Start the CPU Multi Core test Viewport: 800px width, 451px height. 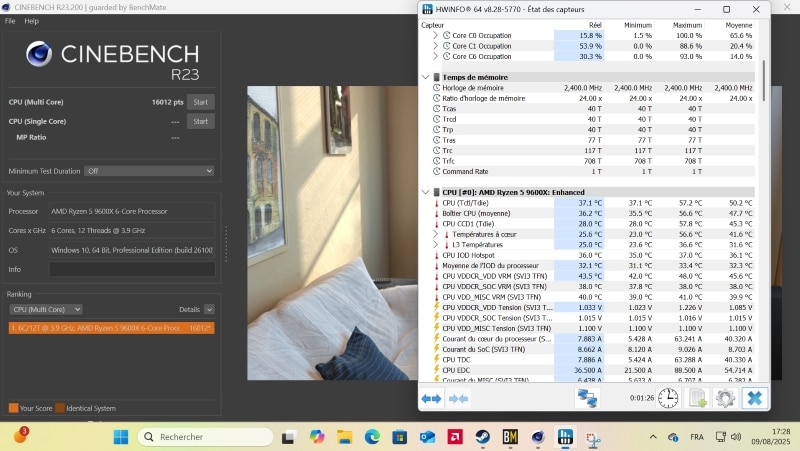(x=201, y=102)
